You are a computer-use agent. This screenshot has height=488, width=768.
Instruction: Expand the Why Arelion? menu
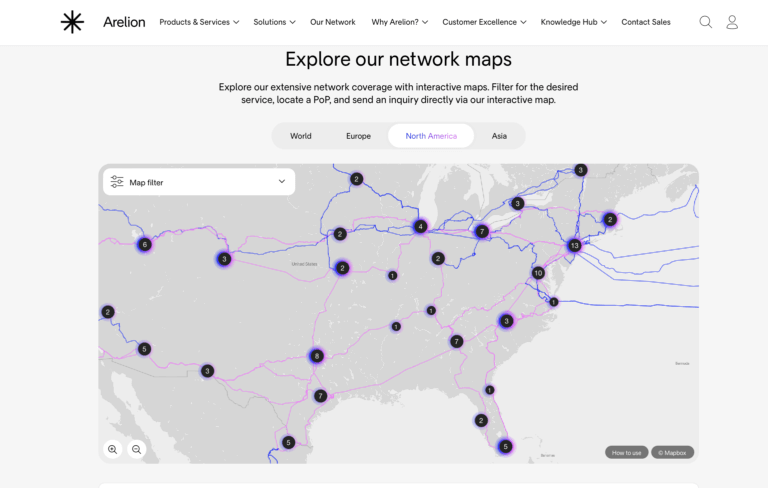(400, 22)
